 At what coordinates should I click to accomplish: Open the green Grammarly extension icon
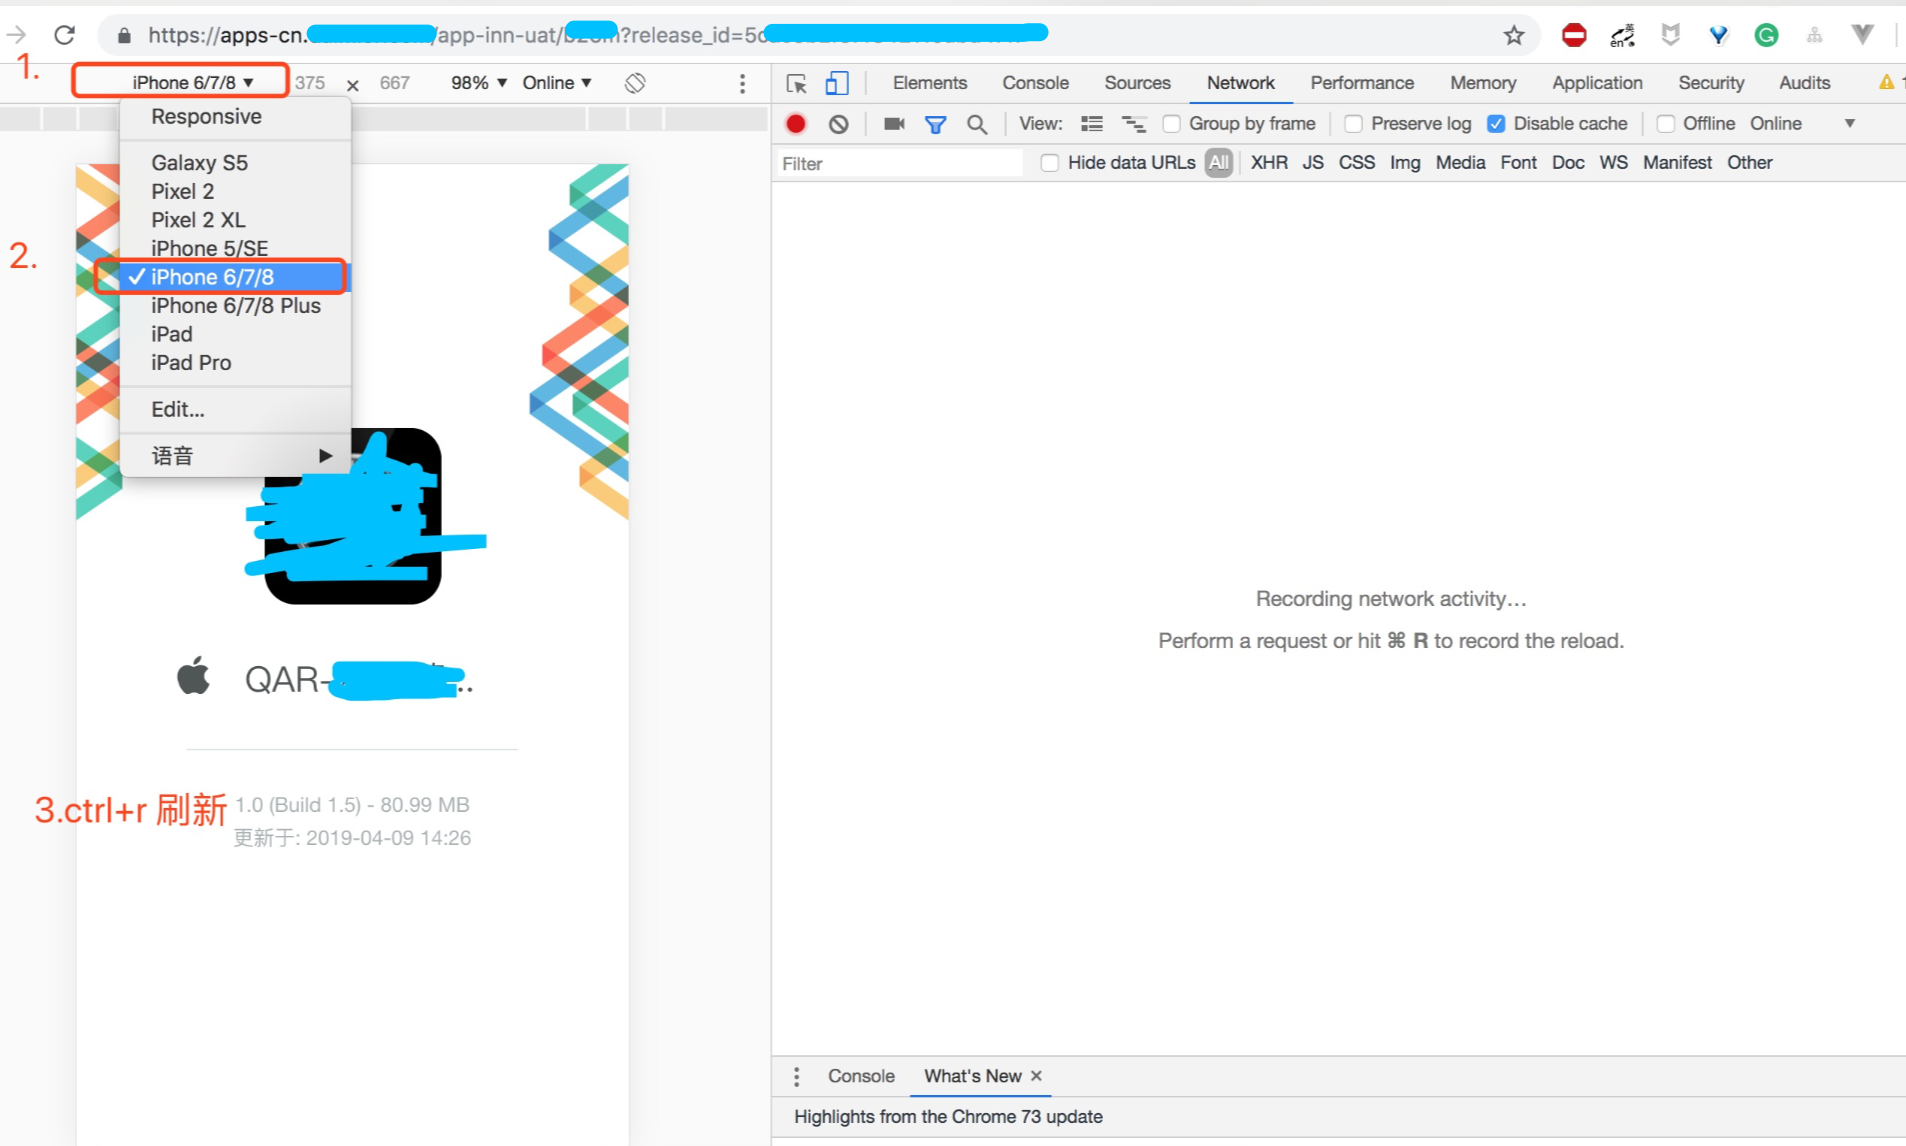pyautogui.click(x=1766, y=36)
